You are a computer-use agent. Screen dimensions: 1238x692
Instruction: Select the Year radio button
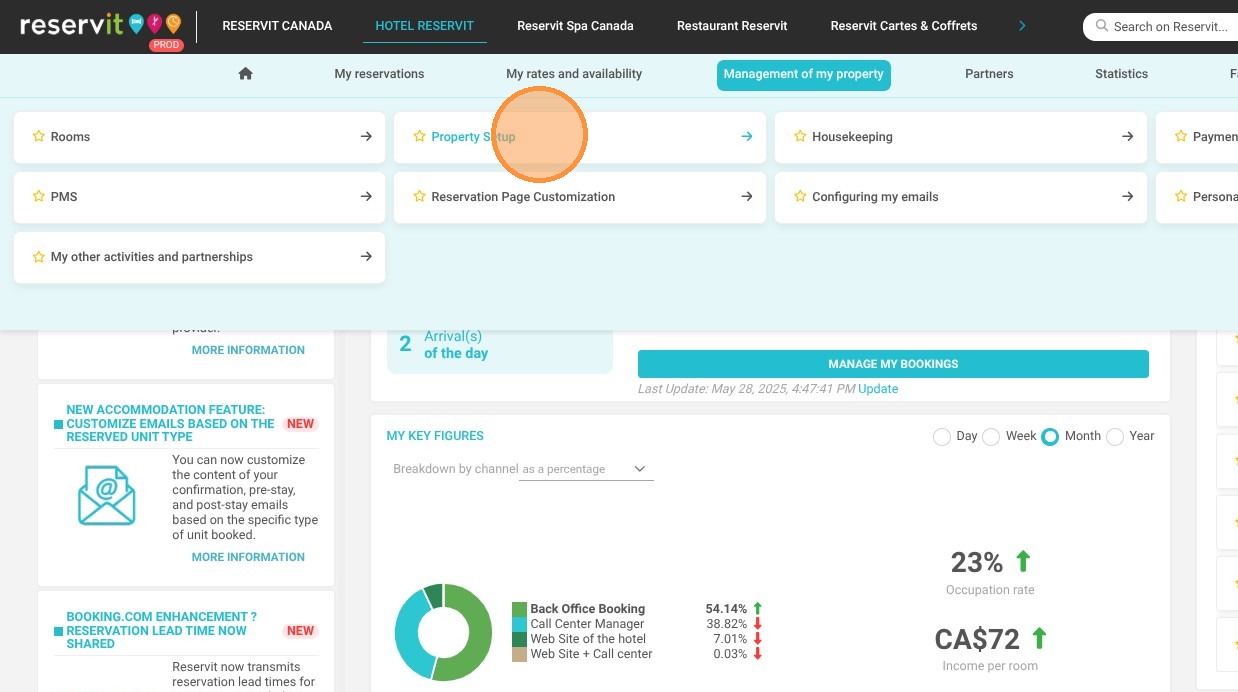coord(1115,437)
